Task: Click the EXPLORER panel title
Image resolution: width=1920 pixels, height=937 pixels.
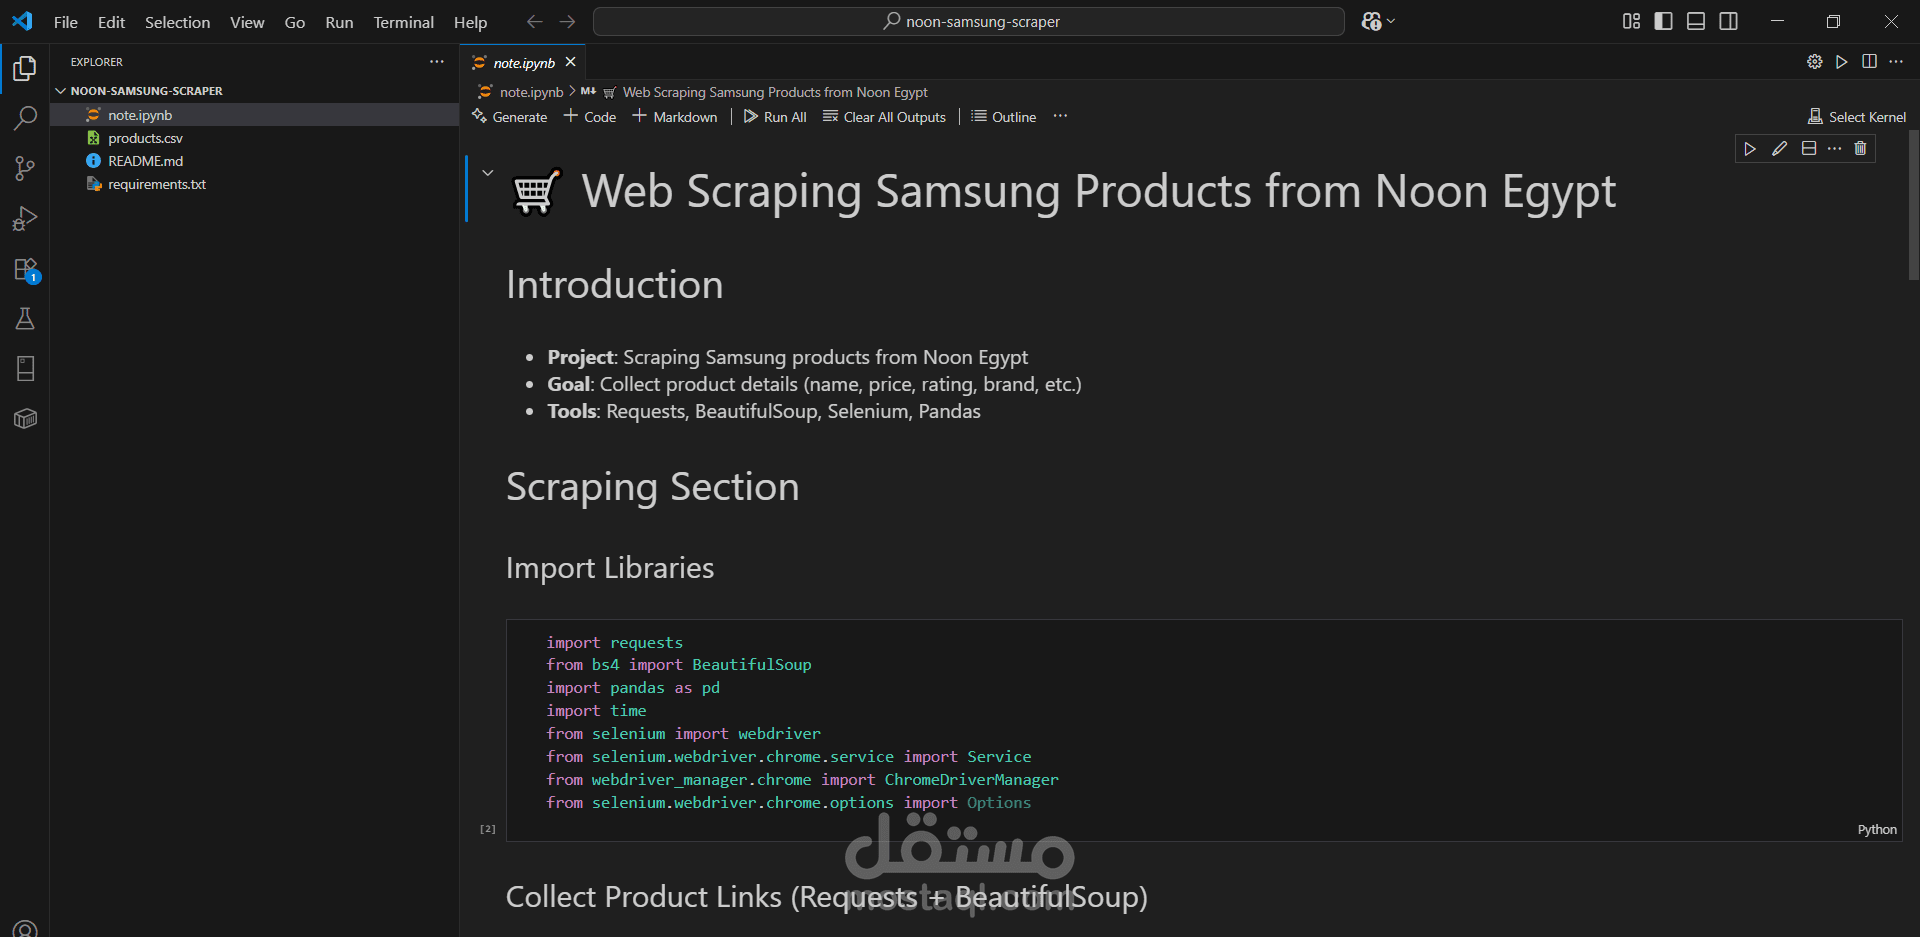Action: click(x=97, y=62)
